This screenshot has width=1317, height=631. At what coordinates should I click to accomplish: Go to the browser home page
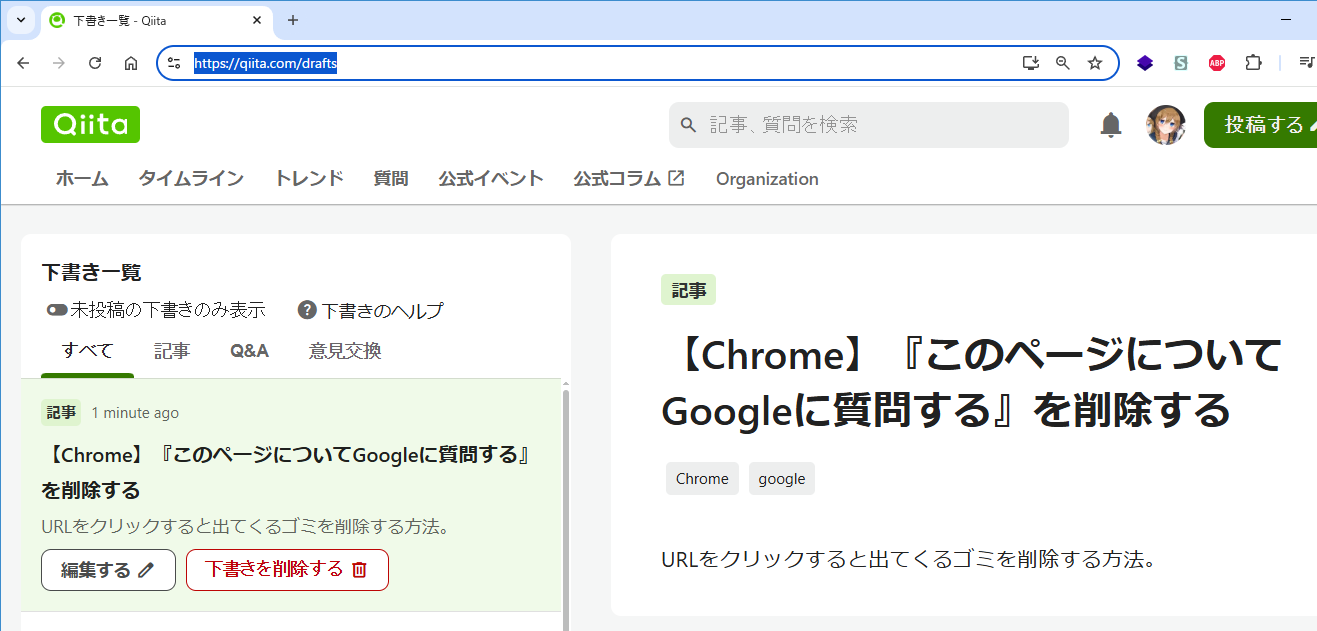131,63
